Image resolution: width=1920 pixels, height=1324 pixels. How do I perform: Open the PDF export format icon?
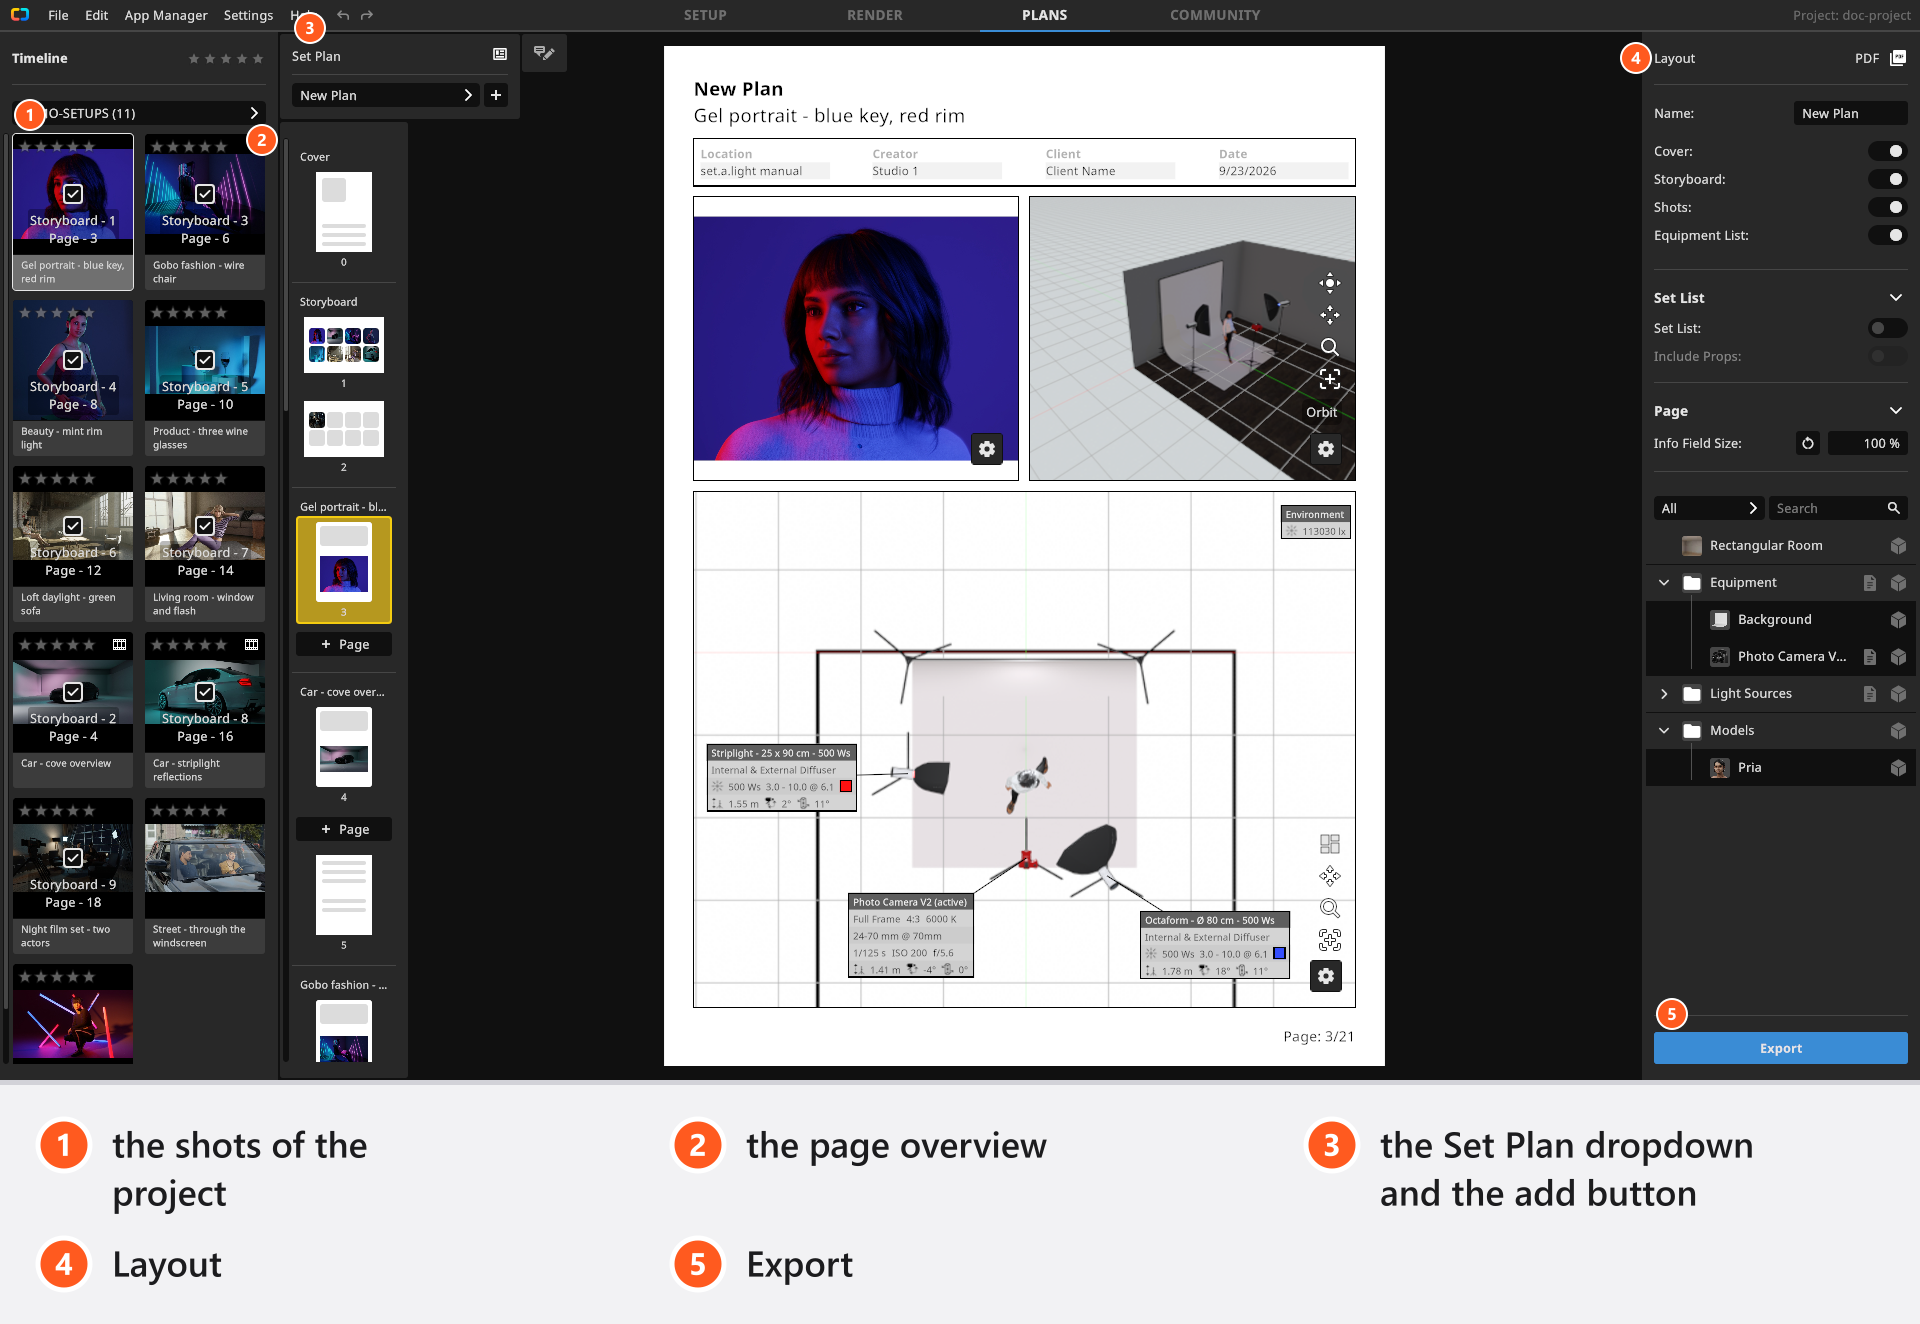[x=1897, y=58]
